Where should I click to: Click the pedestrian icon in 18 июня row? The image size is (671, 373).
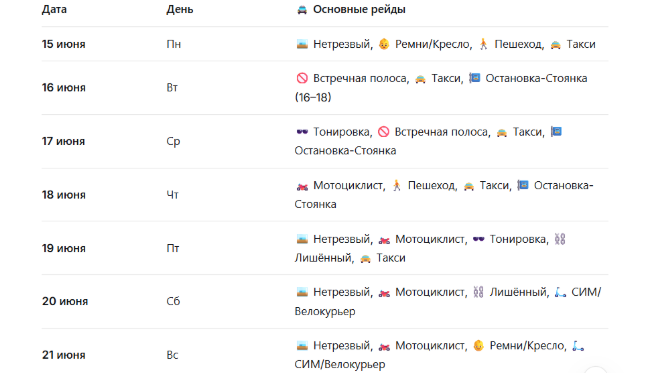pyautogui.click(x=397, y=185)
